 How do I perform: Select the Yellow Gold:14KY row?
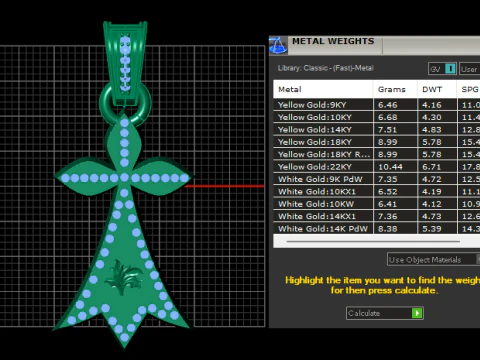[377, 129]
